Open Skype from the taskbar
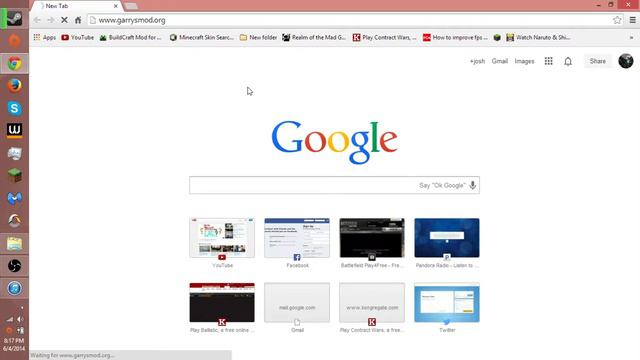Screen dimensions: 640x360 [14, 108]
